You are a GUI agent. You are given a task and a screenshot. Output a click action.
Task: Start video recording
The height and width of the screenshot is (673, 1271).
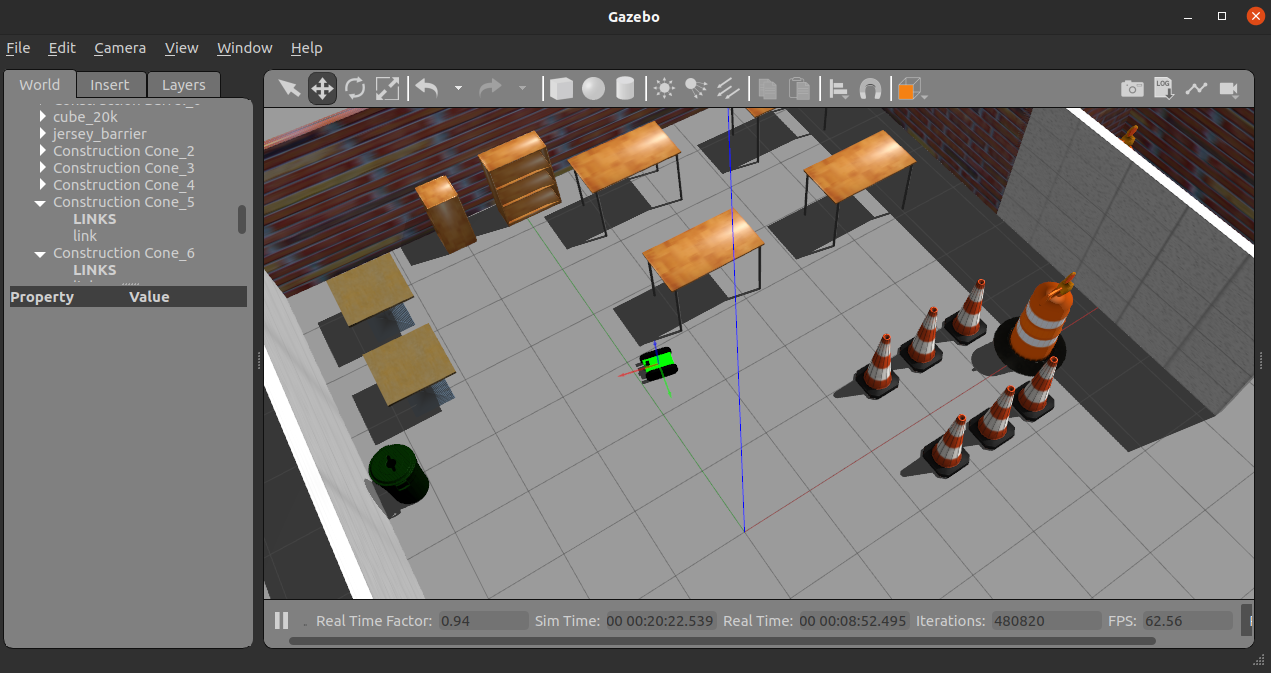[1229, 89]
